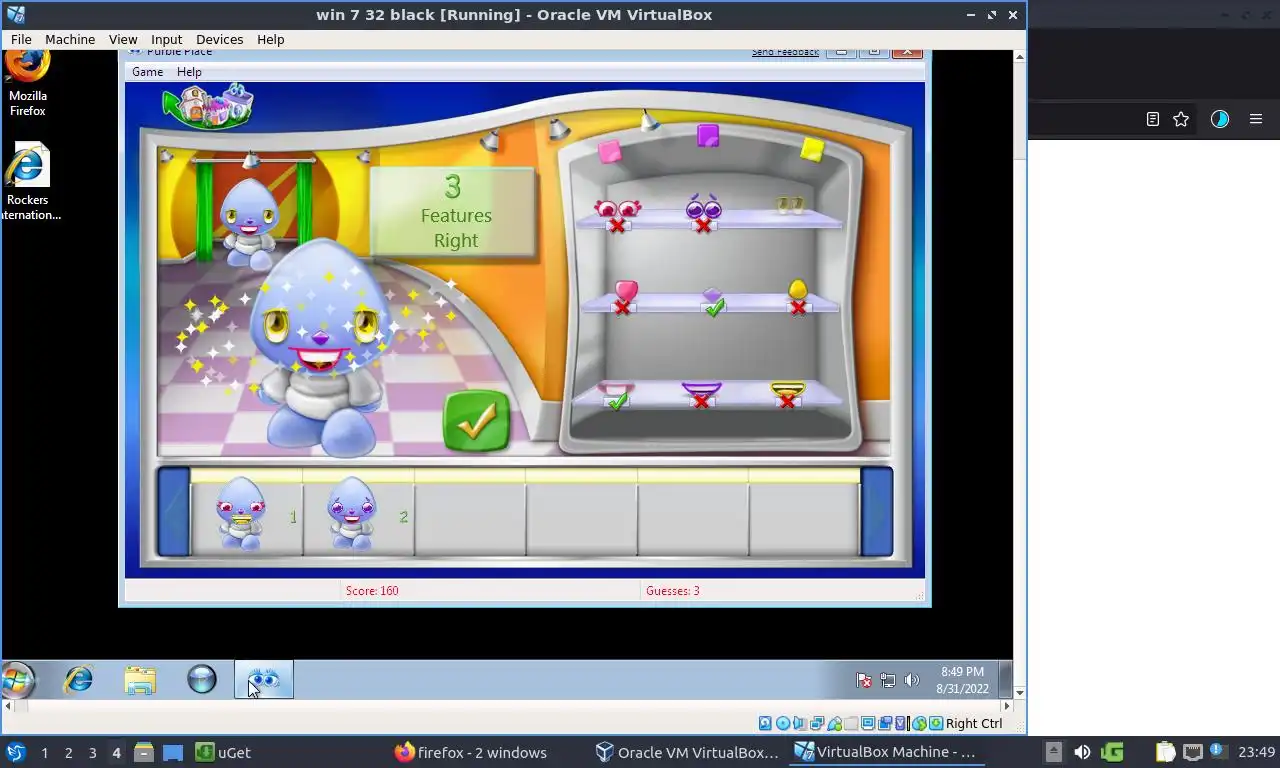Open the Game menu in Purble Place

pyautogui.click(x=147, y=72)
